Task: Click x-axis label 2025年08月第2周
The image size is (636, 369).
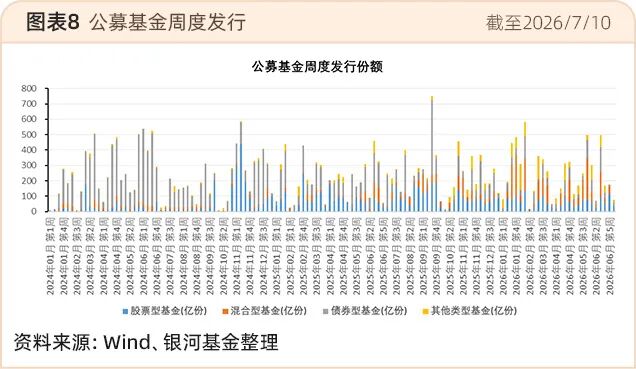Action: click(x=410, y=256)
